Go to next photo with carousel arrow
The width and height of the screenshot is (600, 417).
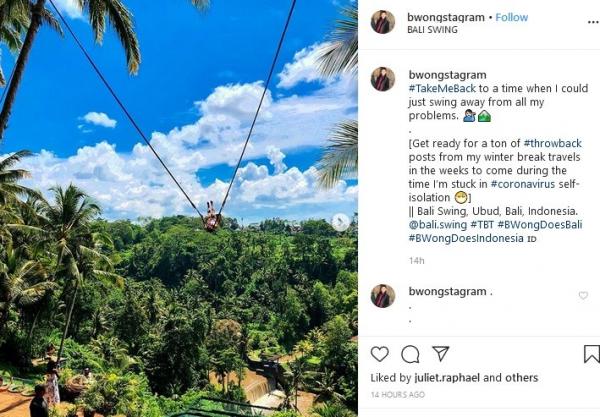[x=341, y=222]
